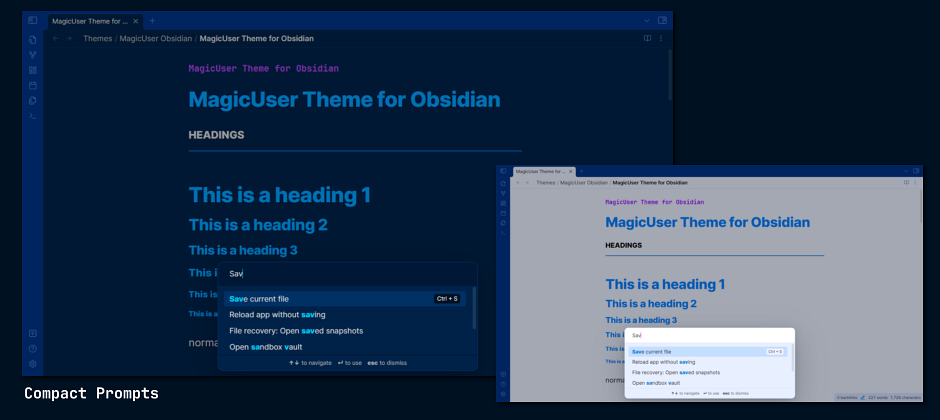Create new canvas from light window ribbon
This screenshot has height=420, width=940.
503,203
